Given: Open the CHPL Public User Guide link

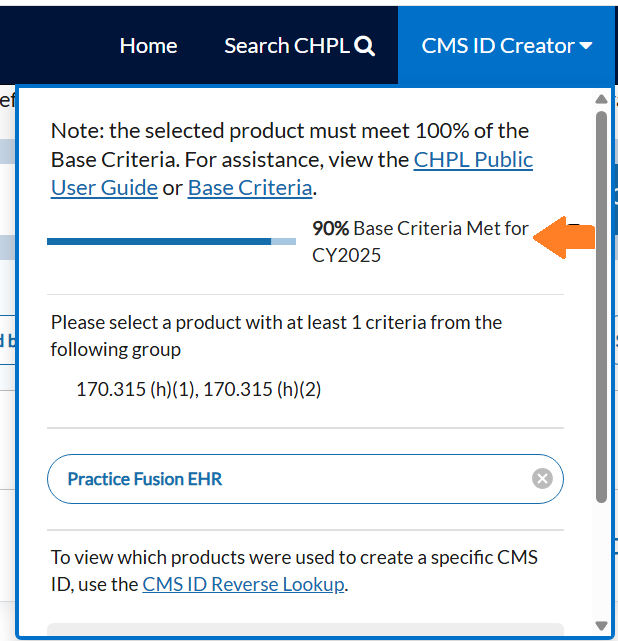Looking at the screenshot, I should click(x=473, y=160).
